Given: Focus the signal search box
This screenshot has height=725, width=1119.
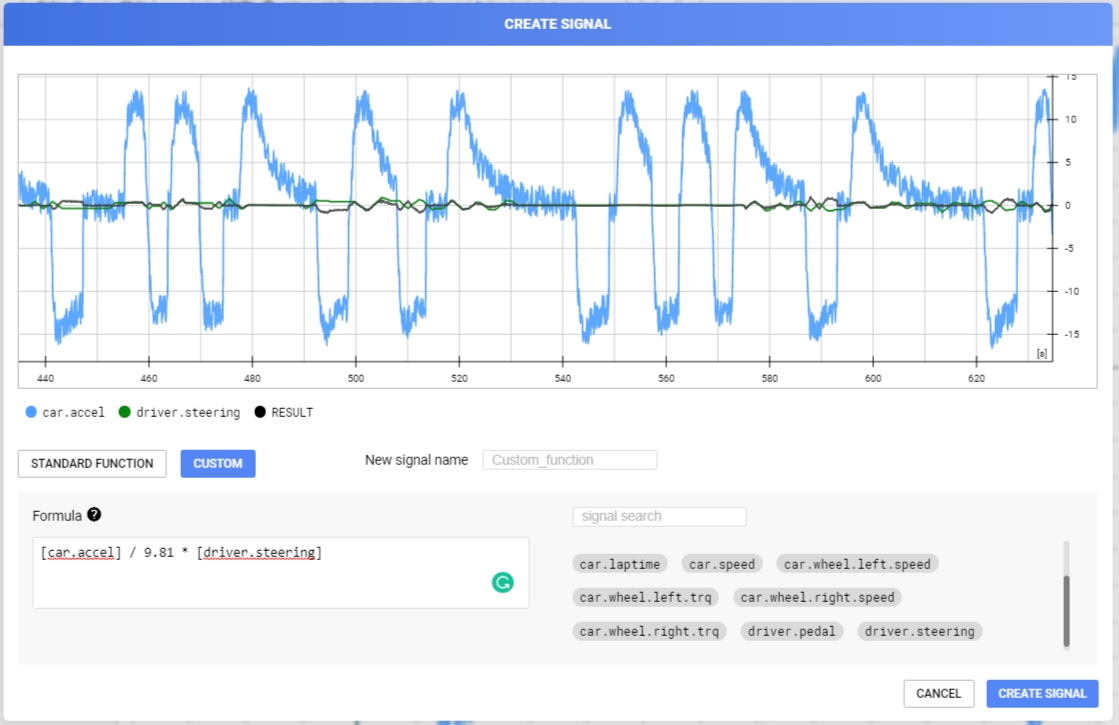Looking at the screenshot, I should pyautogui.click(x=659, y=516).
